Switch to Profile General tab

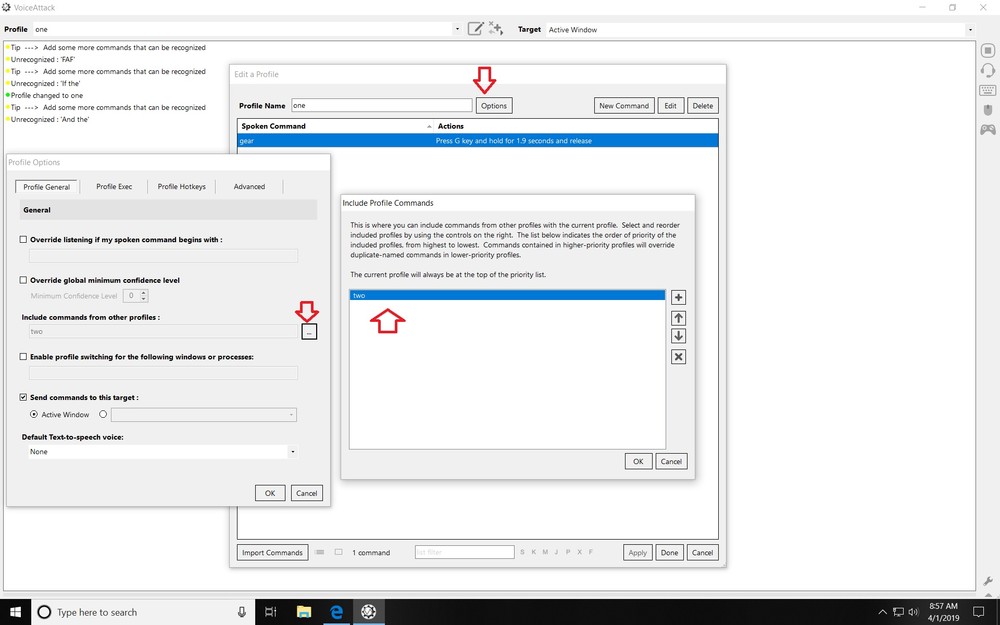click(47, 187)
